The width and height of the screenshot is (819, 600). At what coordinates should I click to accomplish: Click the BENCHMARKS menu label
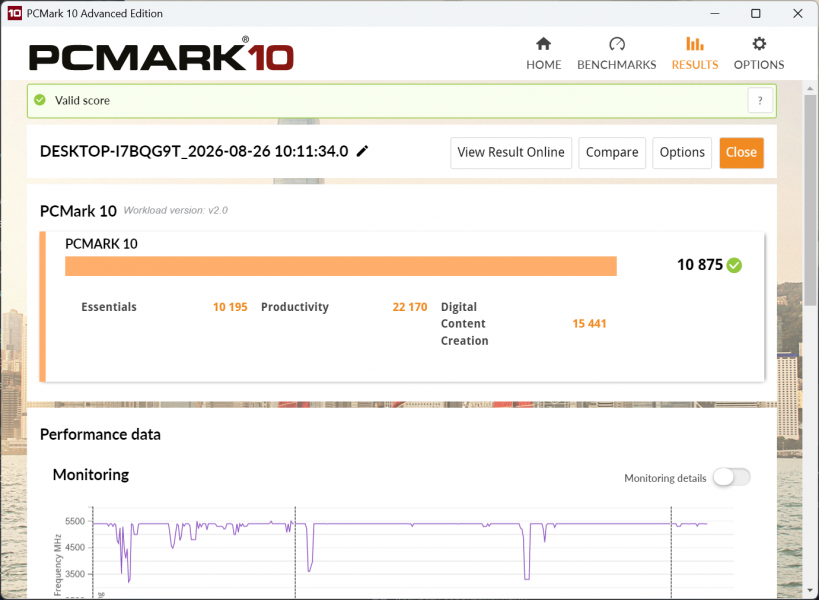point(617,65)
